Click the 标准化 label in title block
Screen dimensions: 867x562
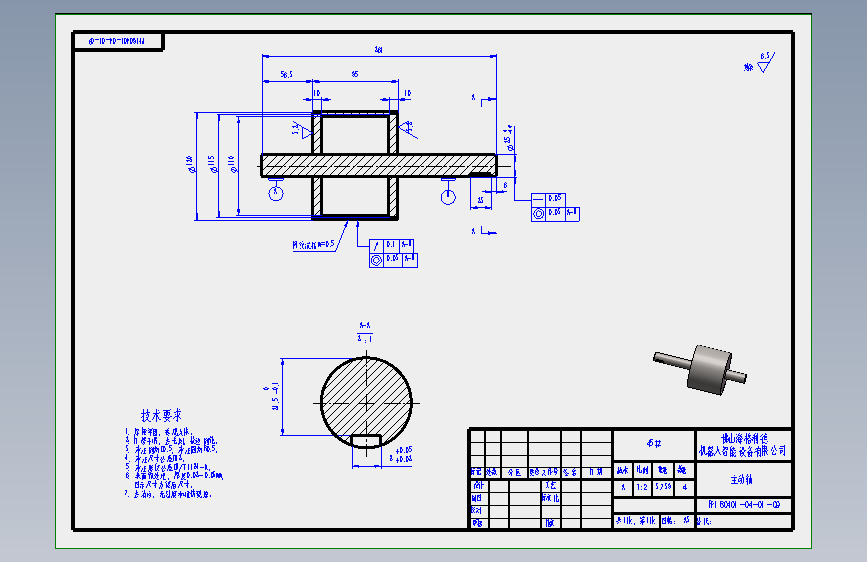click(x=551, y=498)
